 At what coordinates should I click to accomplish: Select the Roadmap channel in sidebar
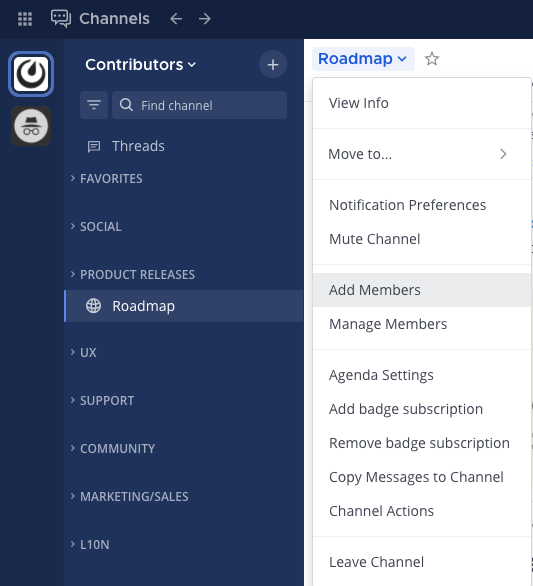(184, 306)
